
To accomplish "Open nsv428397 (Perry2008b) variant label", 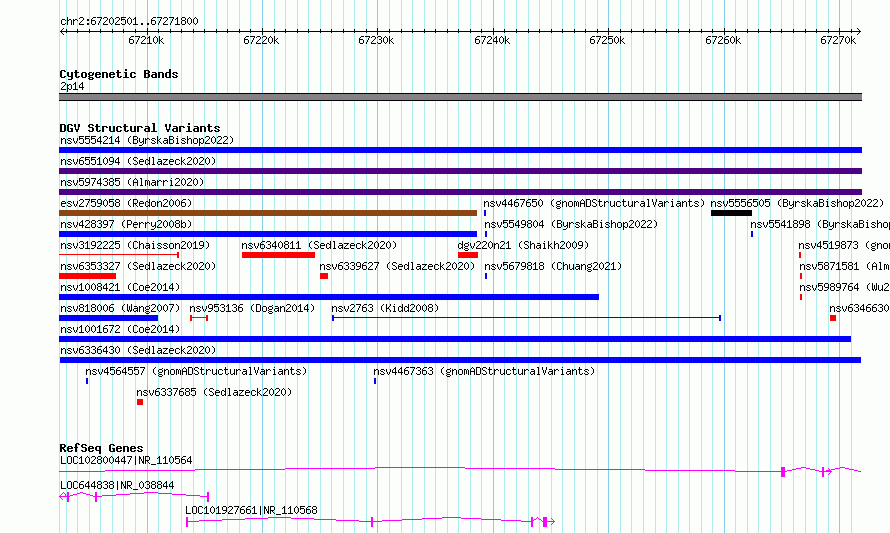I will (126, 224).
